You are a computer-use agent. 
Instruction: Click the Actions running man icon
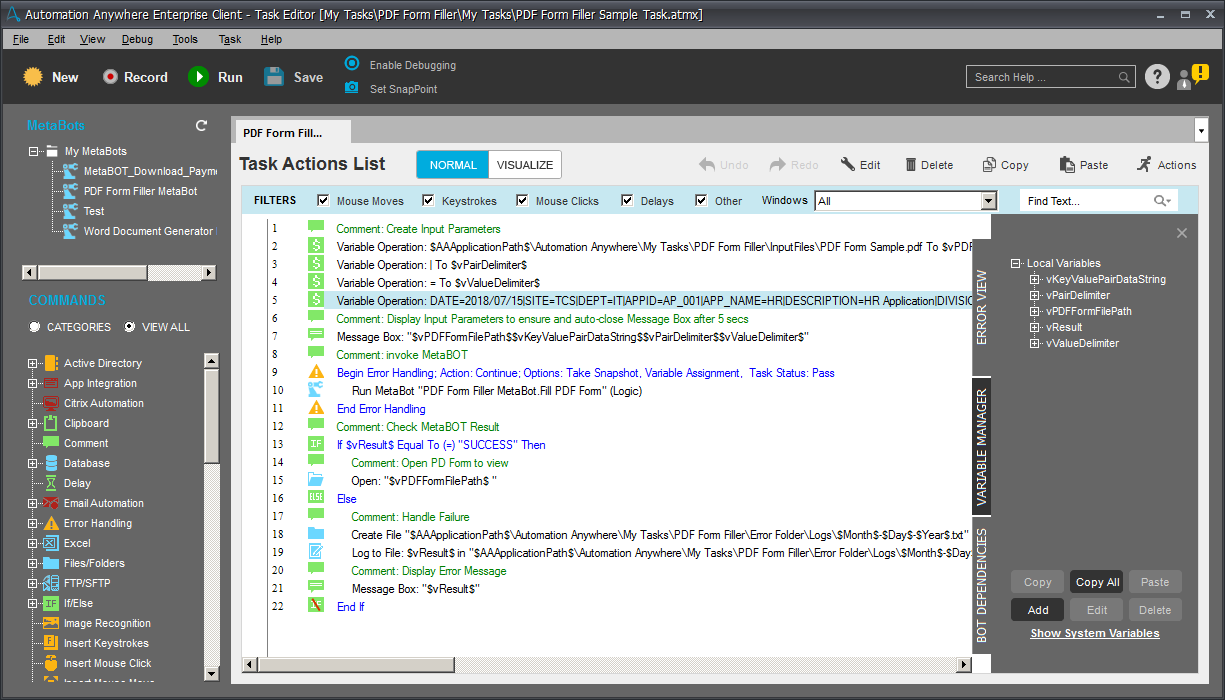click(x=1144, y=165)
